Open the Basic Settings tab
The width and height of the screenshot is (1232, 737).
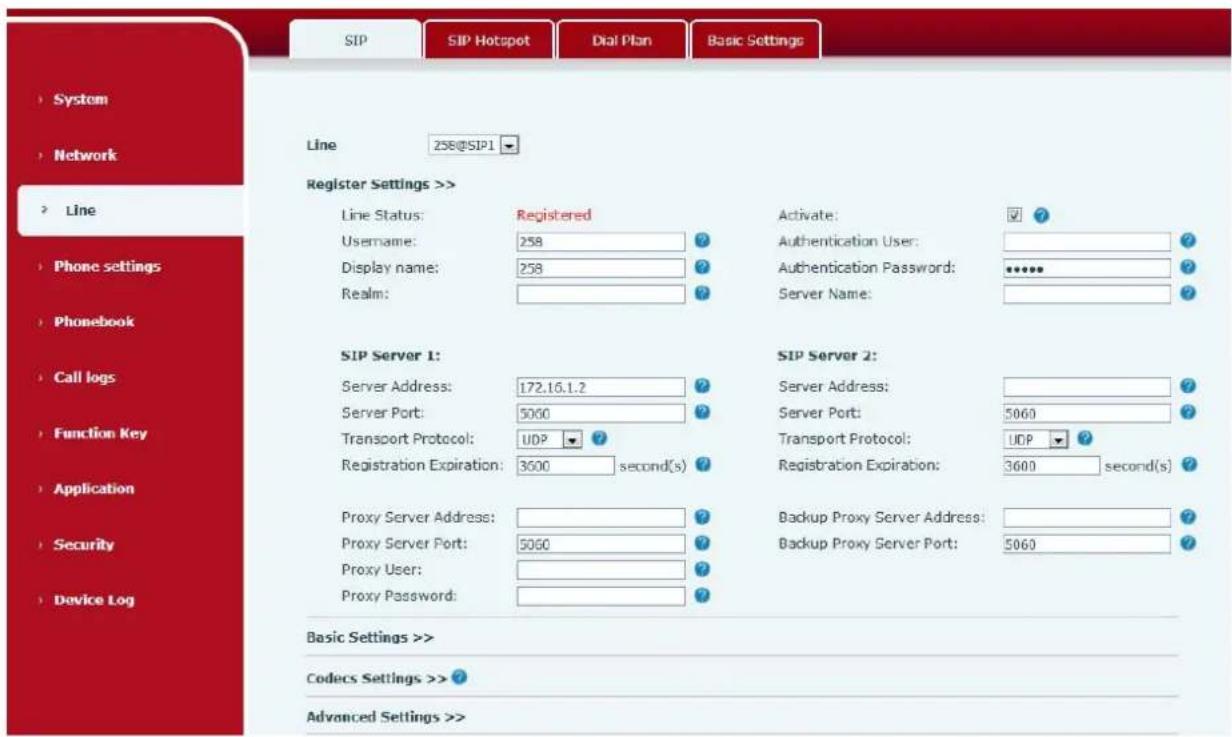click(x=755, y=41)
